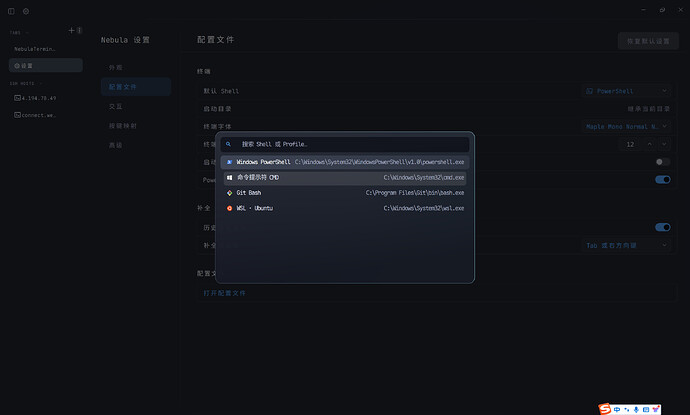Switch Chinese/English mode in Sogou IME bar

(x=617, y=409)
